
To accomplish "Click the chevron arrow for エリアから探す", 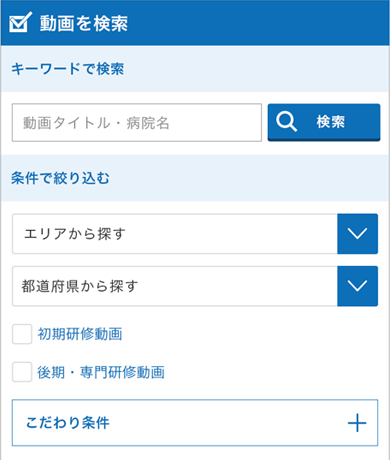I will pyautogui.click(x=357, y=234).
